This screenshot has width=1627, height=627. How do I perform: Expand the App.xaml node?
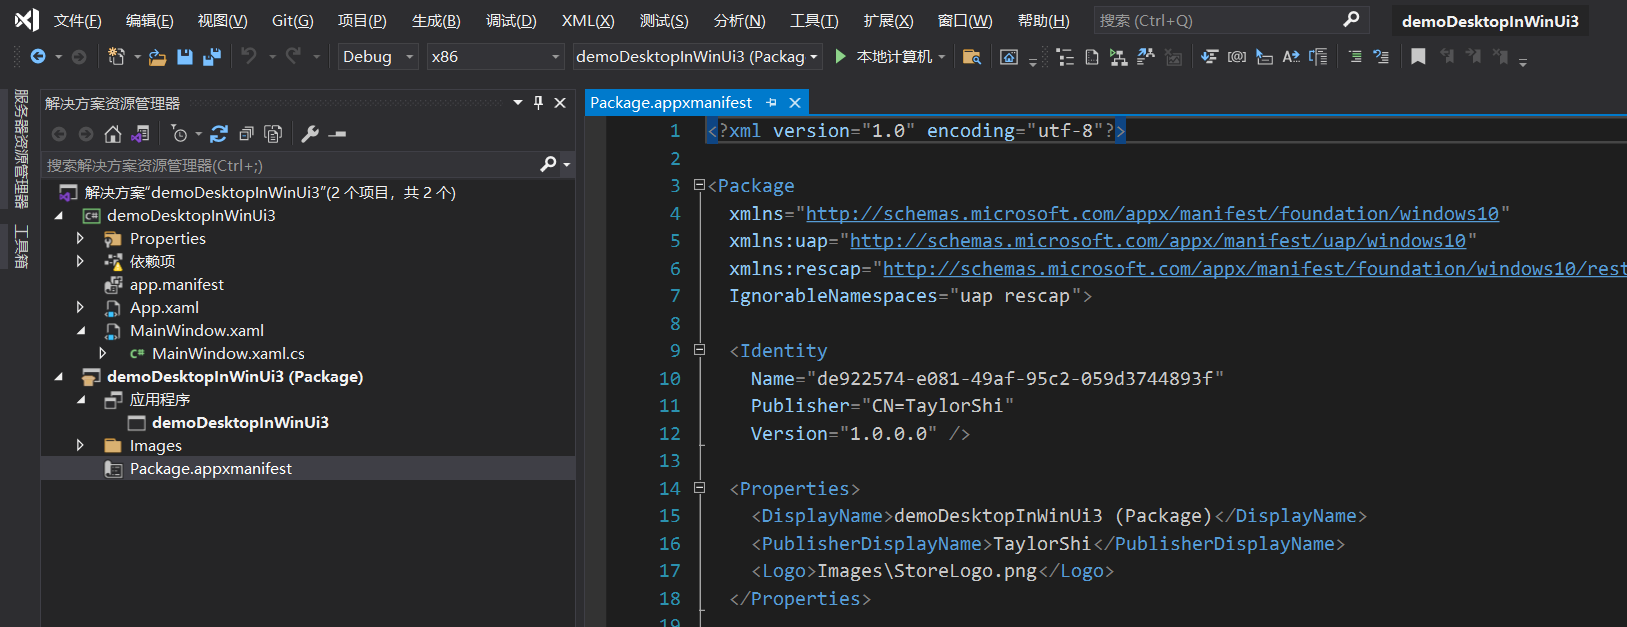point(80,307)
